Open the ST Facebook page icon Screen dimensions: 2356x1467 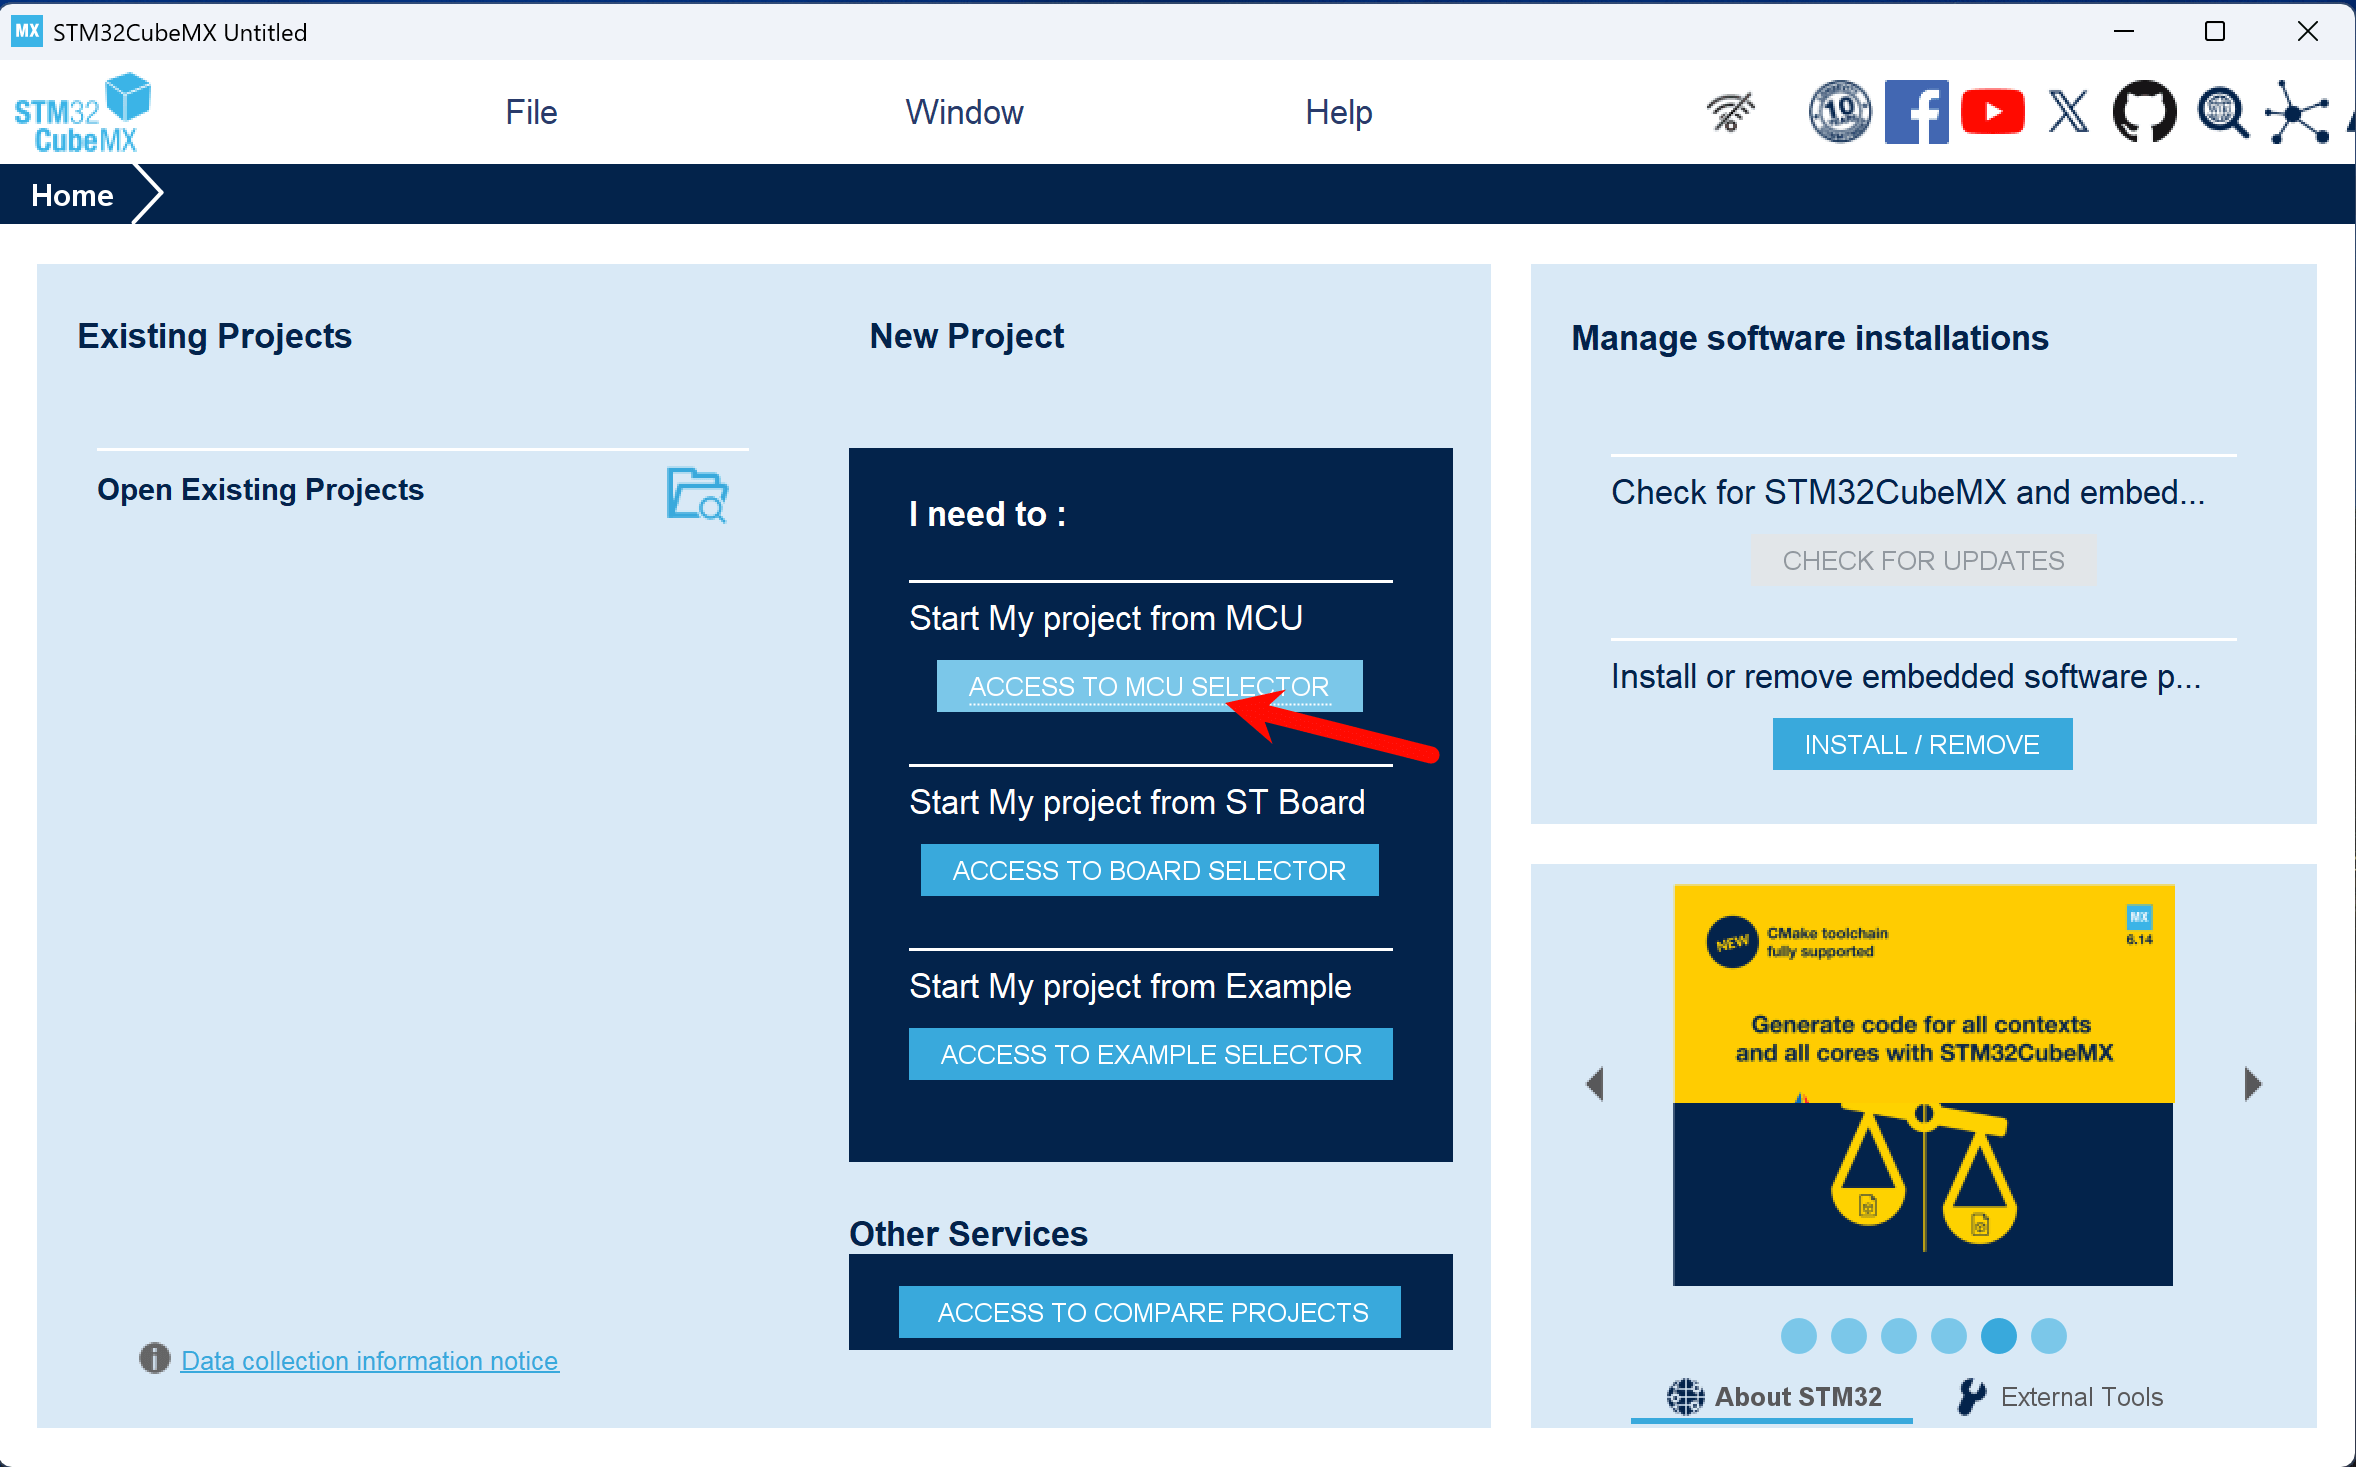coord(1916,112)
